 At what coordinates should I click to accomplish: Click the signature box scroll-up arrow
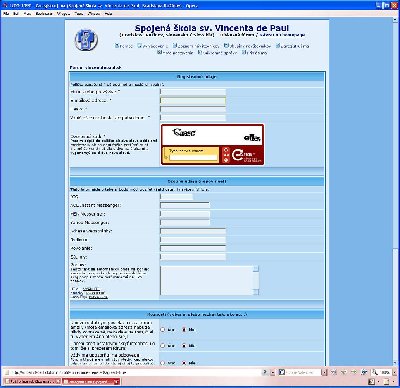[x=256, y=268]
